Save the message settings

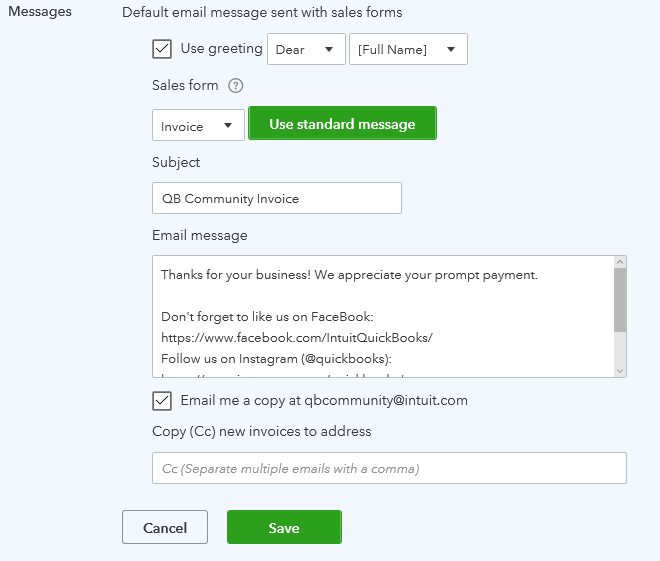284,527
